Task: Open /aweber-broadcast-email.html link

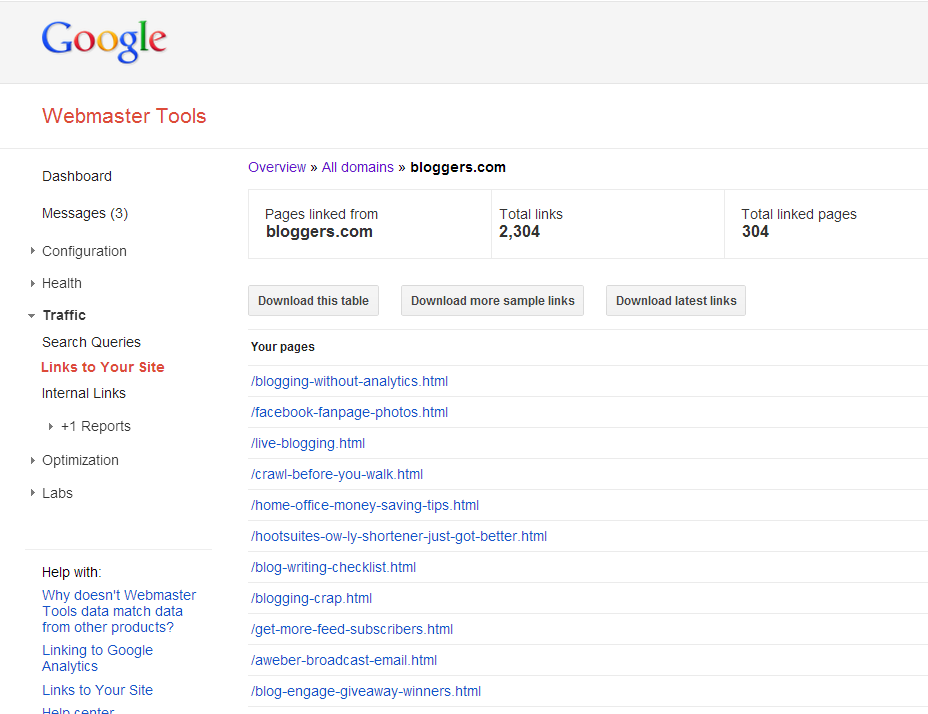Action: pos(344,660)
